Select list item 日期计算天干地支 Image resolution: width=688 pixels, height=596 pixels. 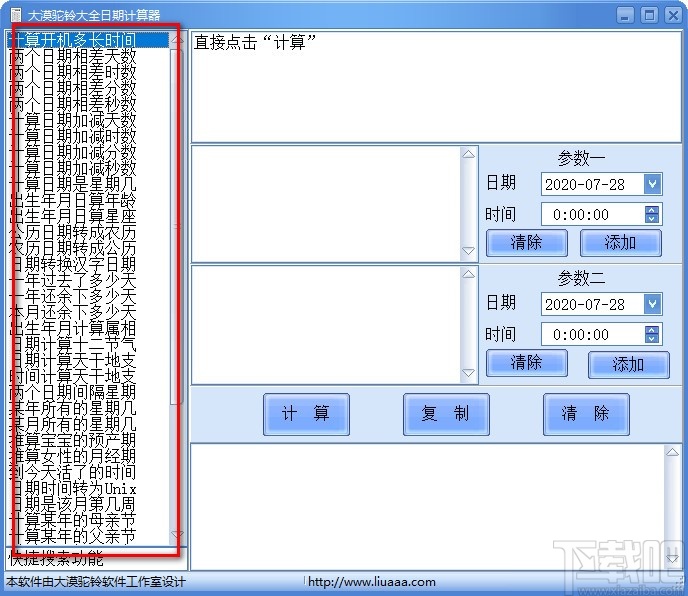88,360
